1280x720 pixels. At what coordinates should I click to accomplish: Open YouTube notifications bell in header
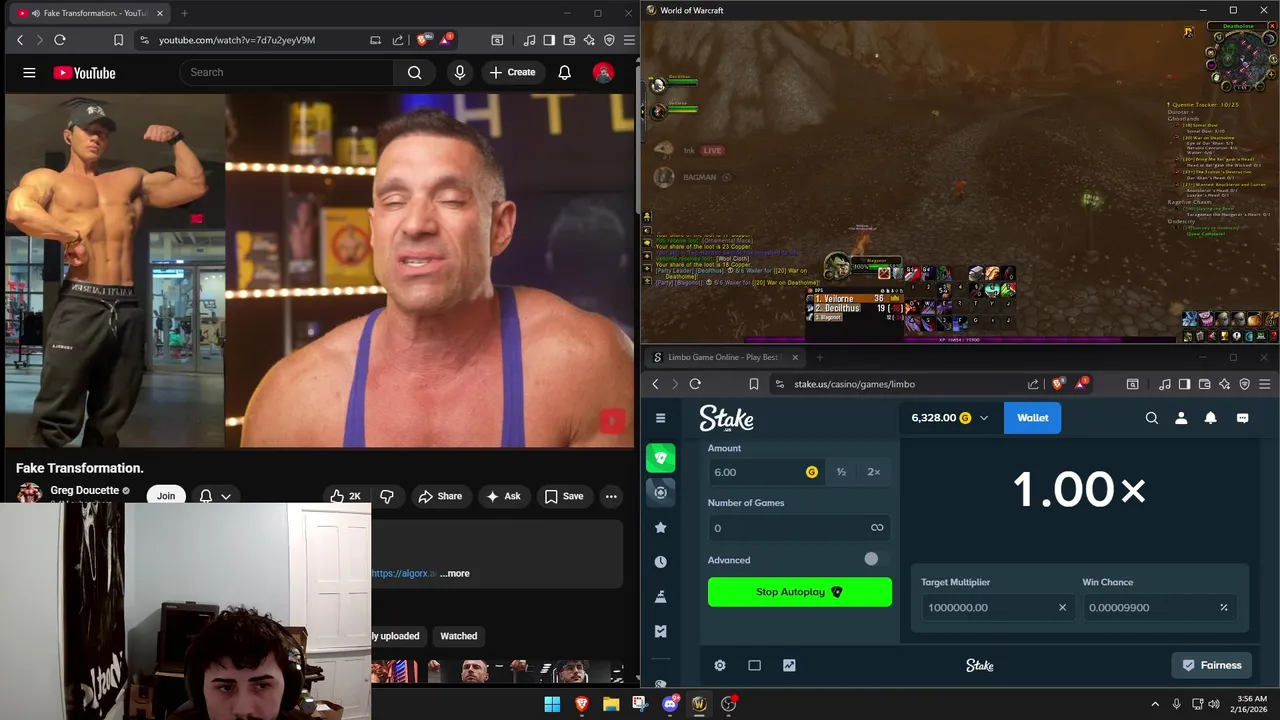(x=565, y=72)
